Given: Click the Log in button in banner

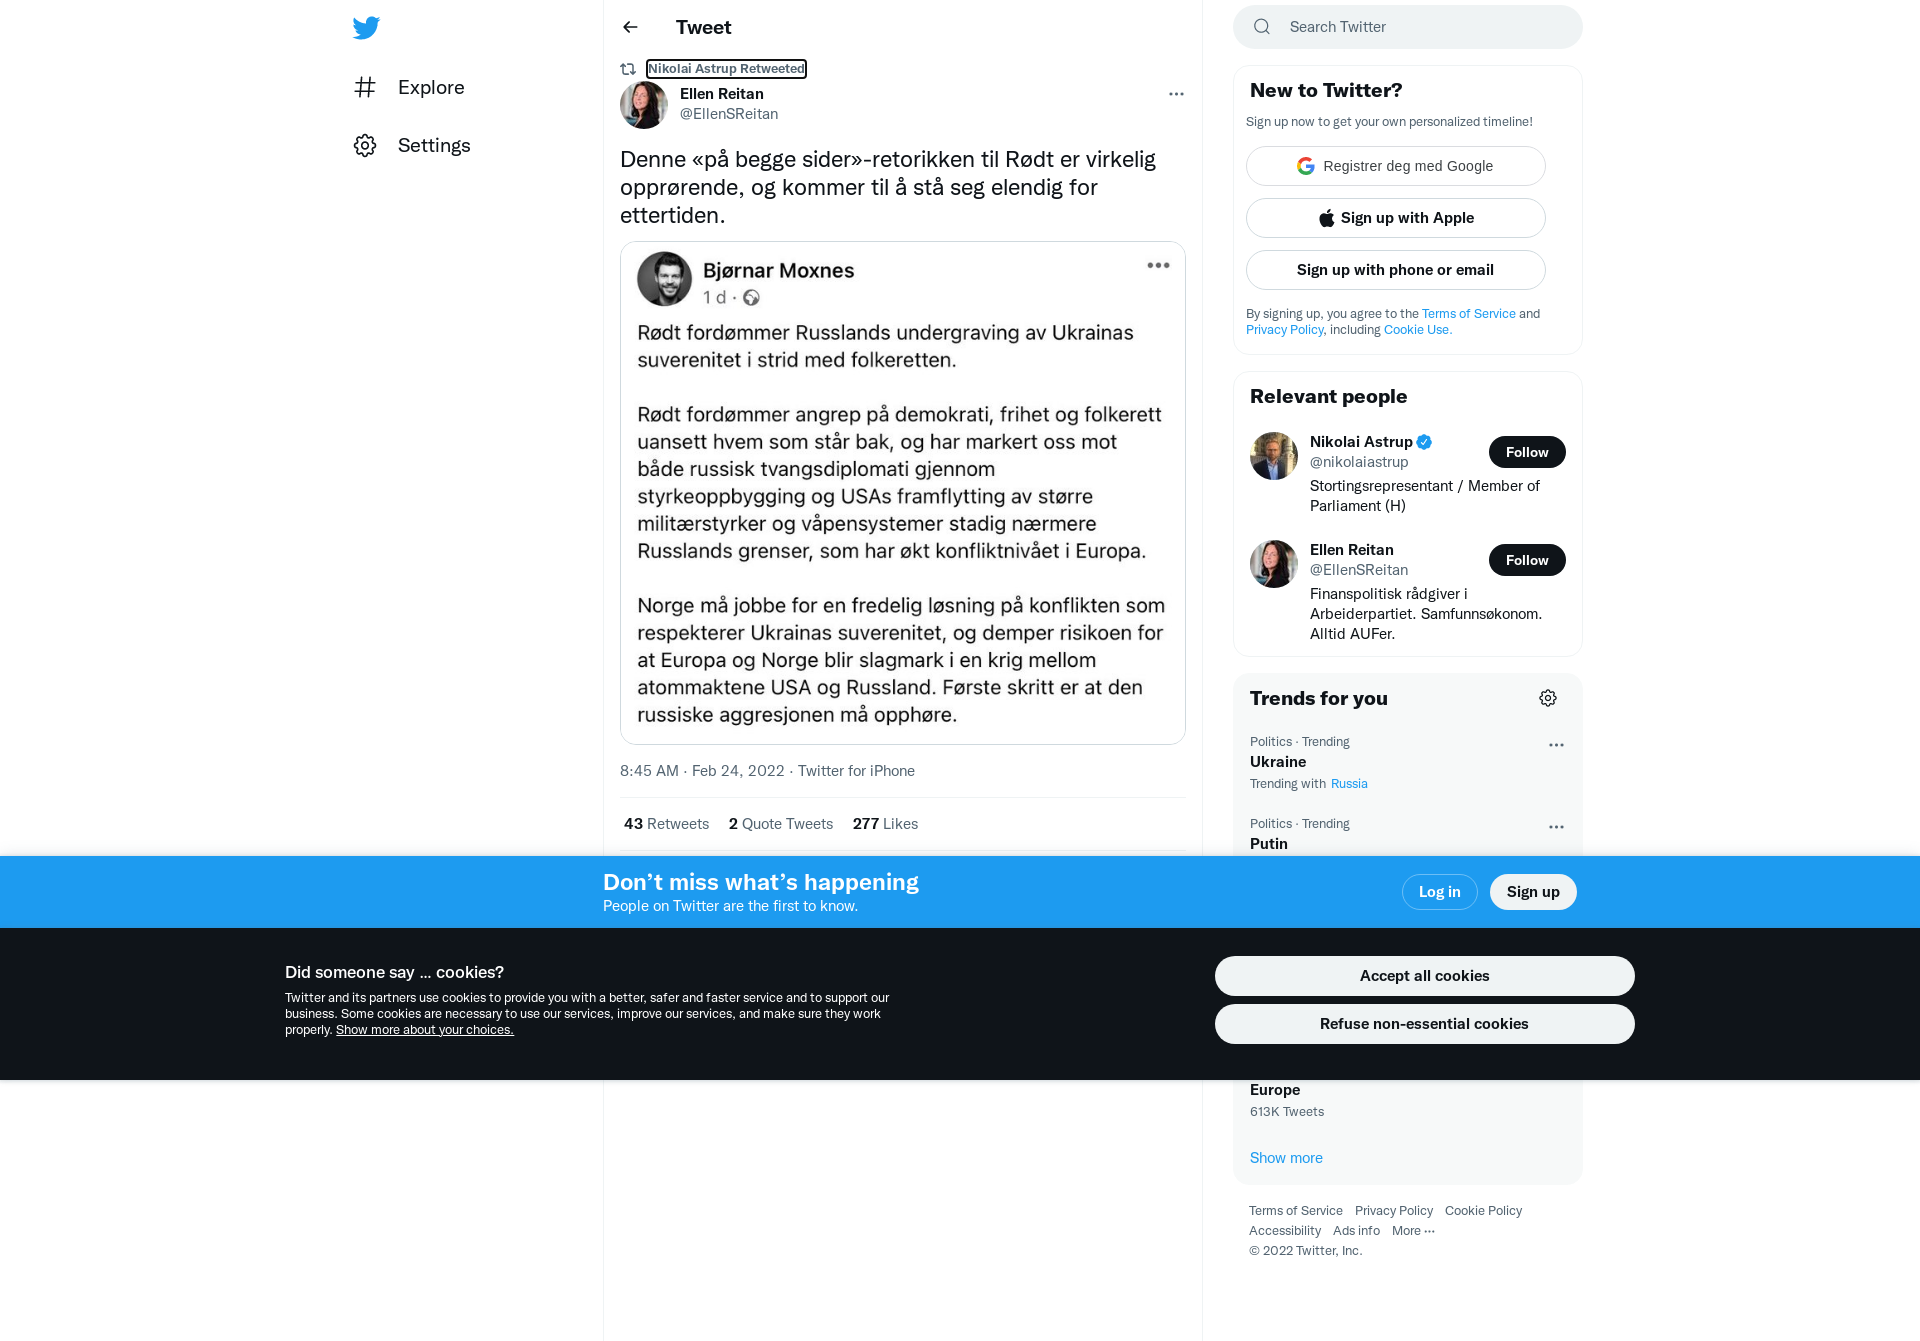Looking at the screenshot, I should point(1440,892).
